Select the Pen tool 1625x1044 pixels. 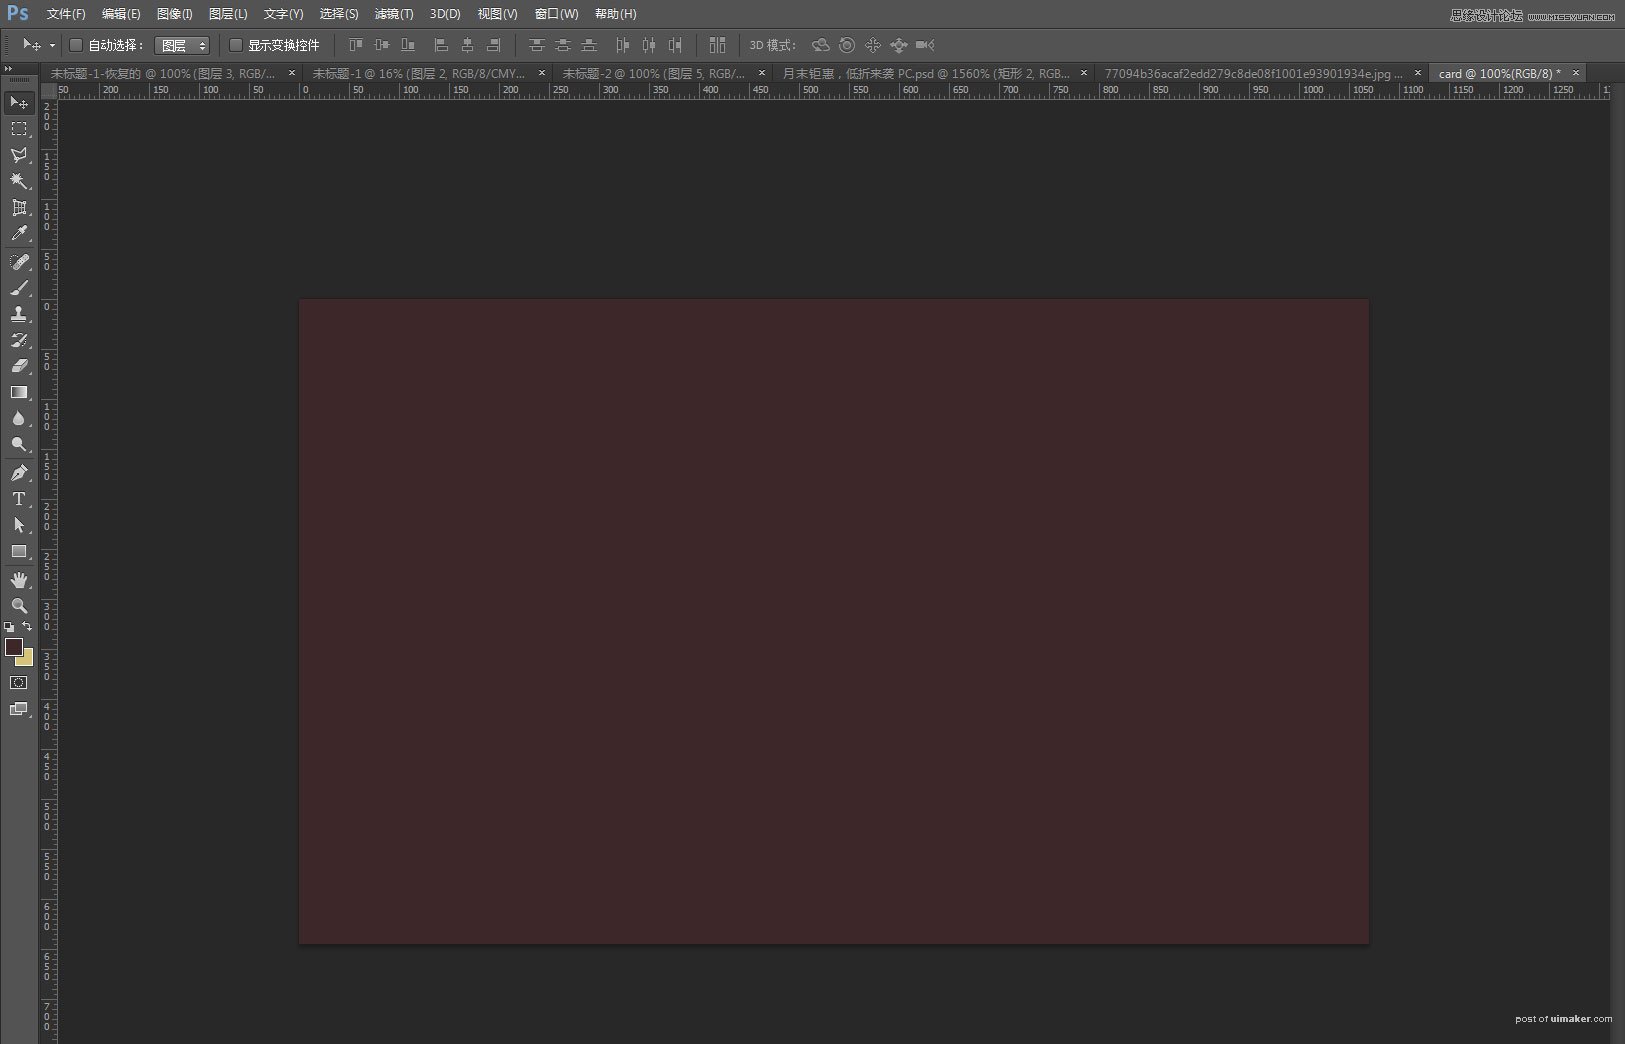[19, 473]
